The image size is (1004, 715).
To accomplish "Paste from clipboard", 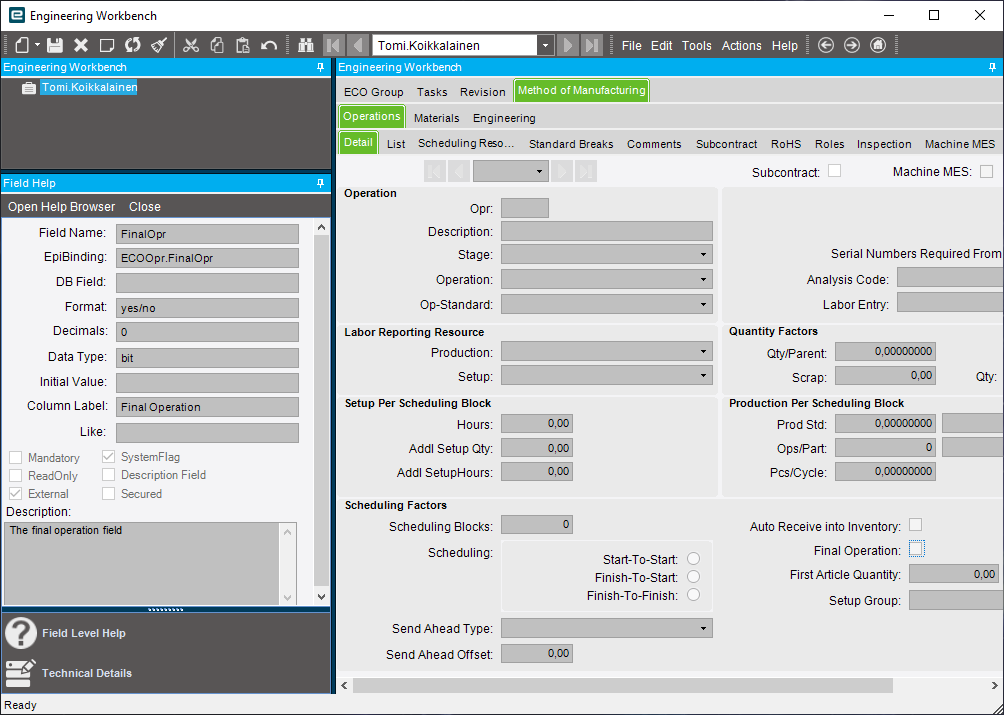I will pos(243,45).
